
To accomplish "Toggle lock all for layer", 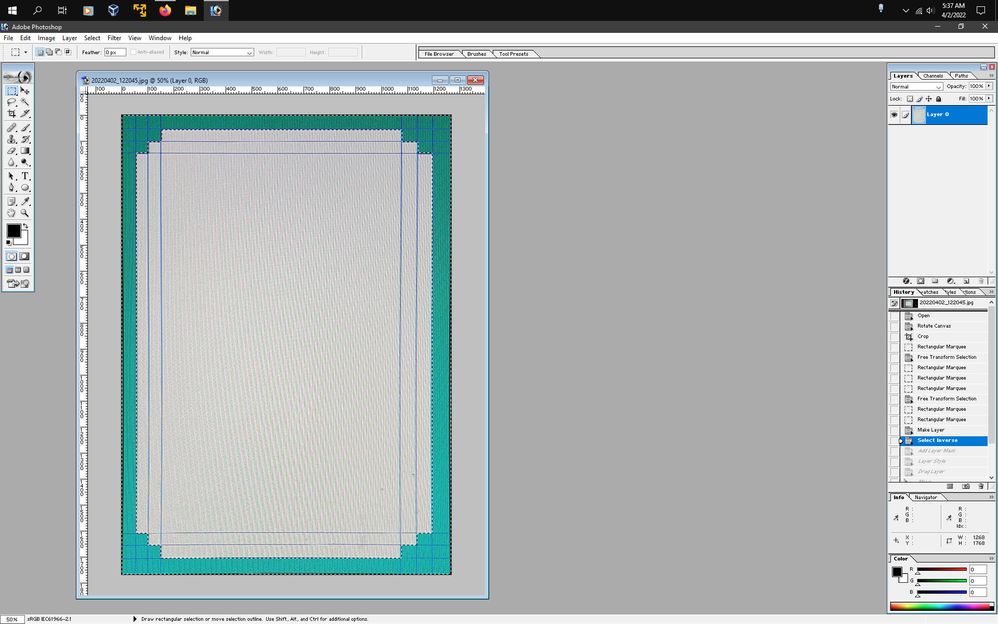I will (x=938, y=99).
